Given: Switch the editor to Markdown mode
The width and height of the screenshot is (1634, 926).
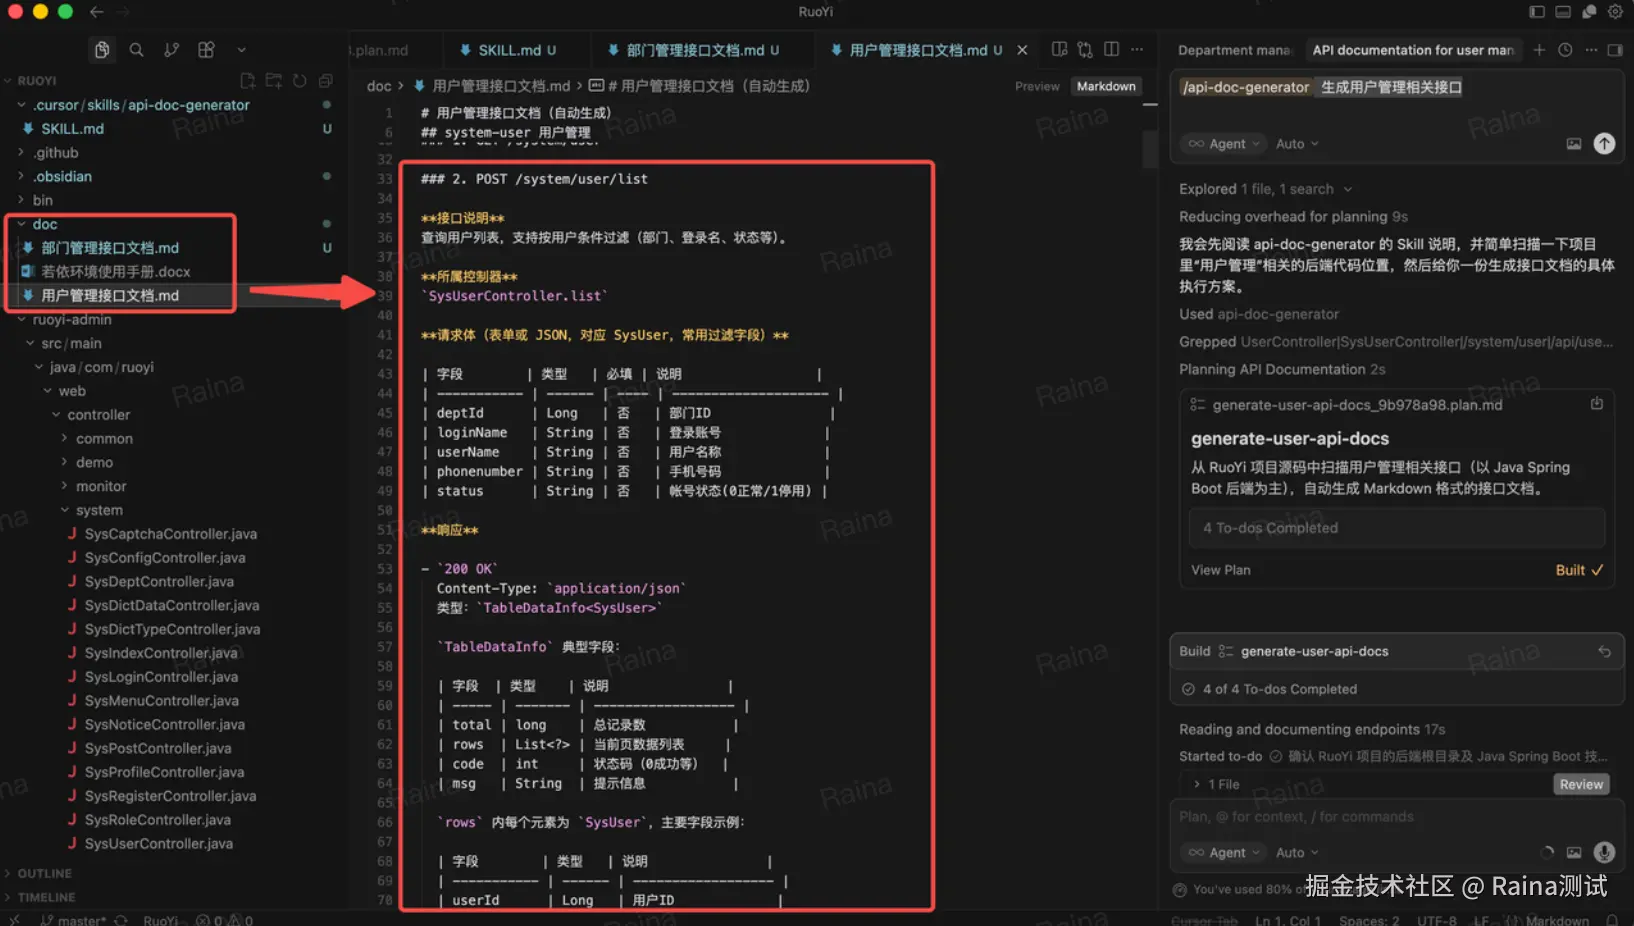Looking at the screenshot, I should coord(1106,87).
